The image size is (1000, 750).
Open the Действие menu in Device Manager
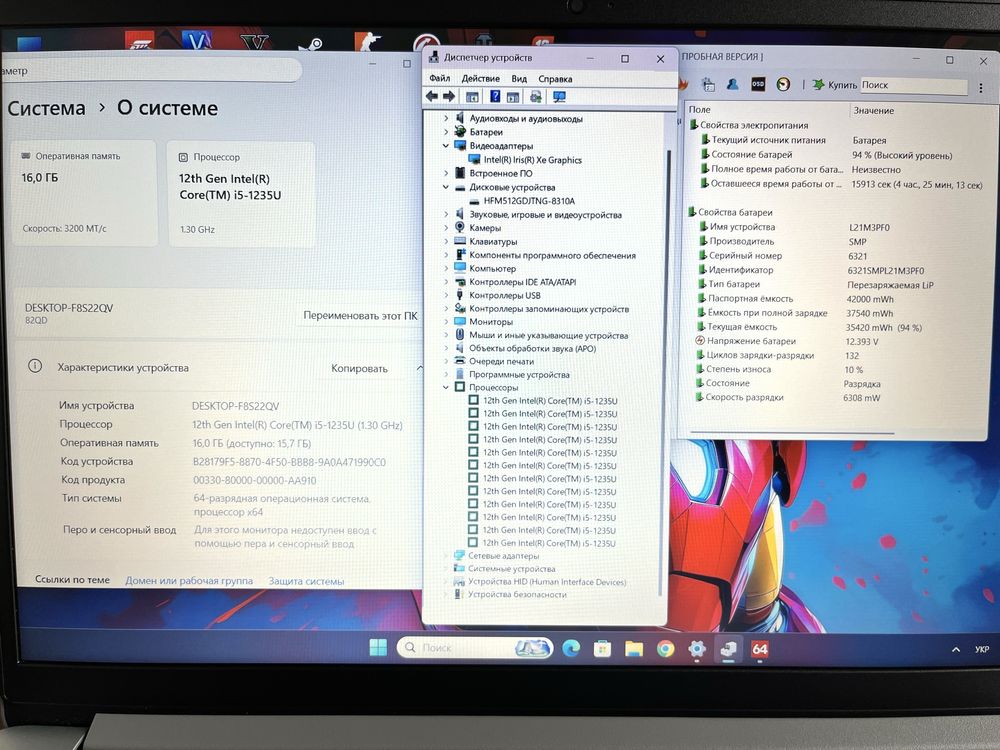(x=481, y=78)
